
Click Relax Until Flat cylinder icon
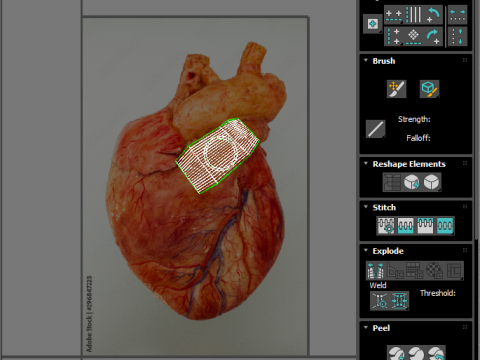(x=412, y=182)
